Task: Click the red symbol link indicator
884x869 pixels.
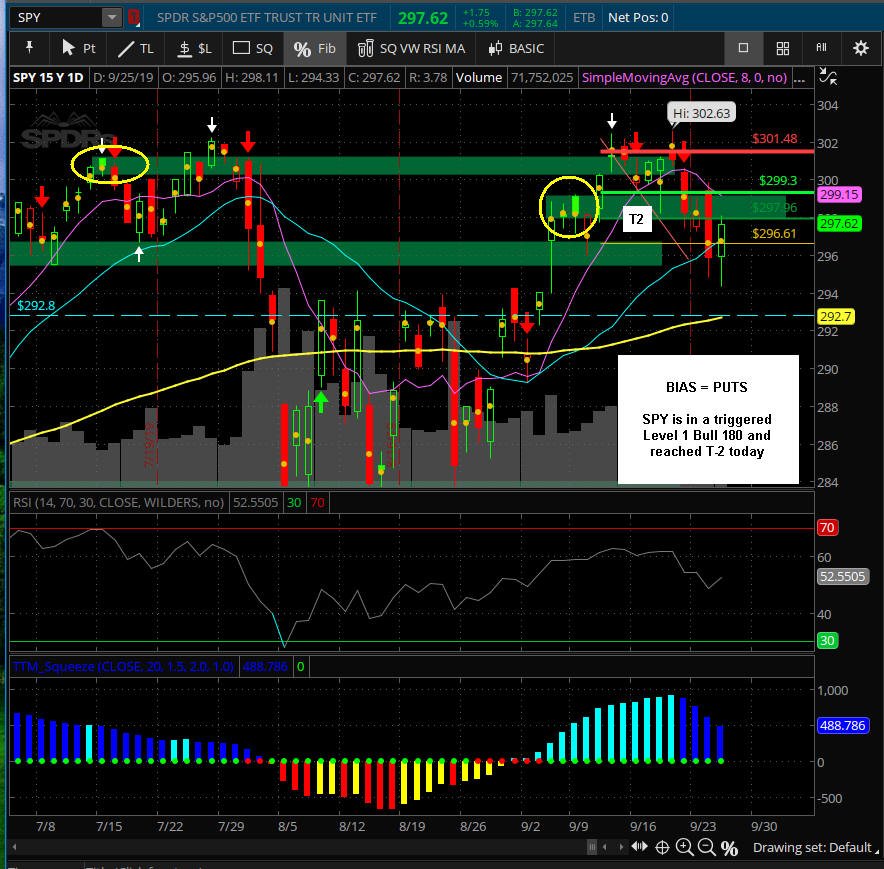Action: click(x=133, y=17)
